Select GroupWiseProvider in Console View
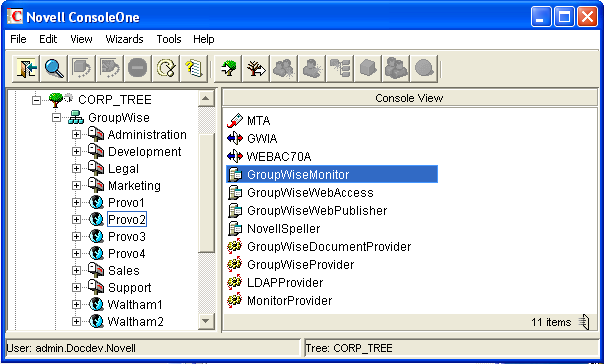Screen dimensions: 604x364 point(300,264)
